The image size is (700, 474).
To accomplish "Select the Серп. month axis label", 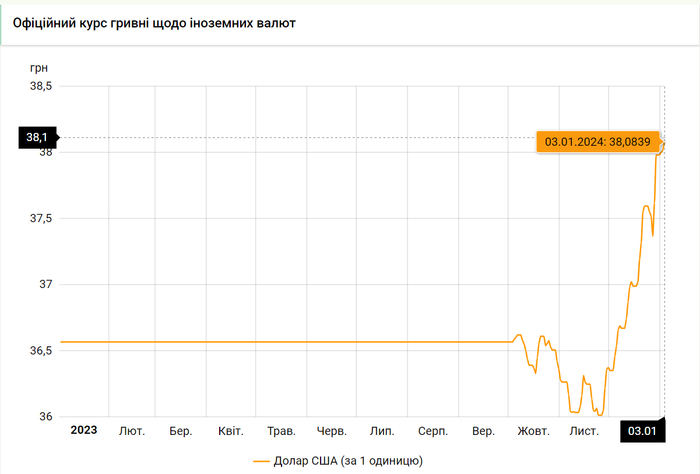I will 432,431.
